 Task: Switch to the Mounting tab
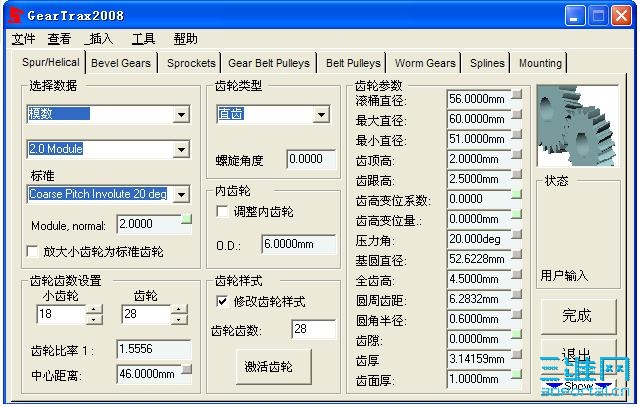pos(540,63)
